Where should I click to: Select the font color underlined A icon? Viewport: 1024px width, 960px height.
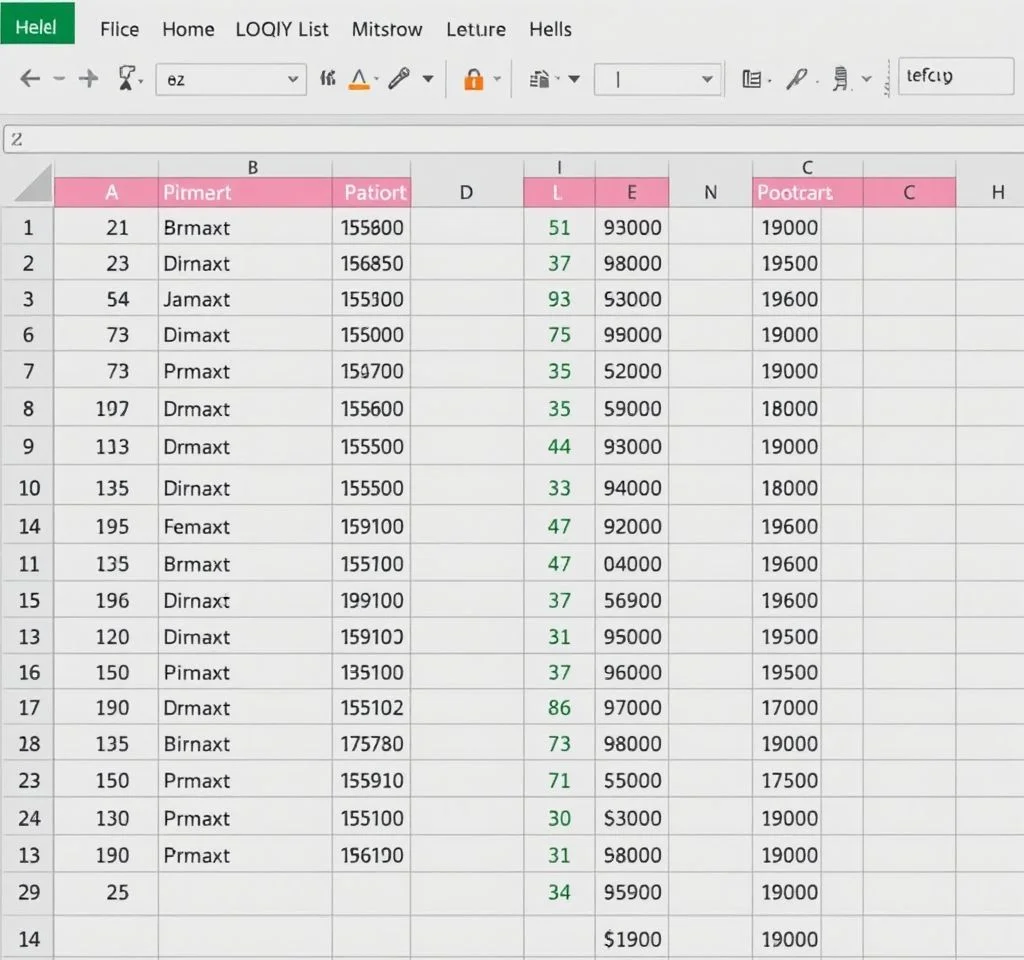358,80
